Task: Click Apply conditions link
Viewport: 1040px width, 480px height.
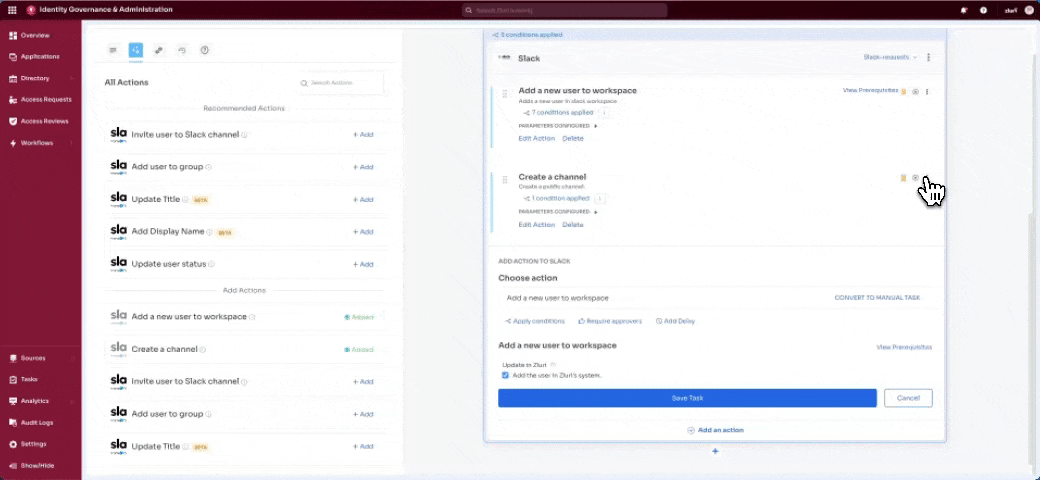Action: (535, 322)
